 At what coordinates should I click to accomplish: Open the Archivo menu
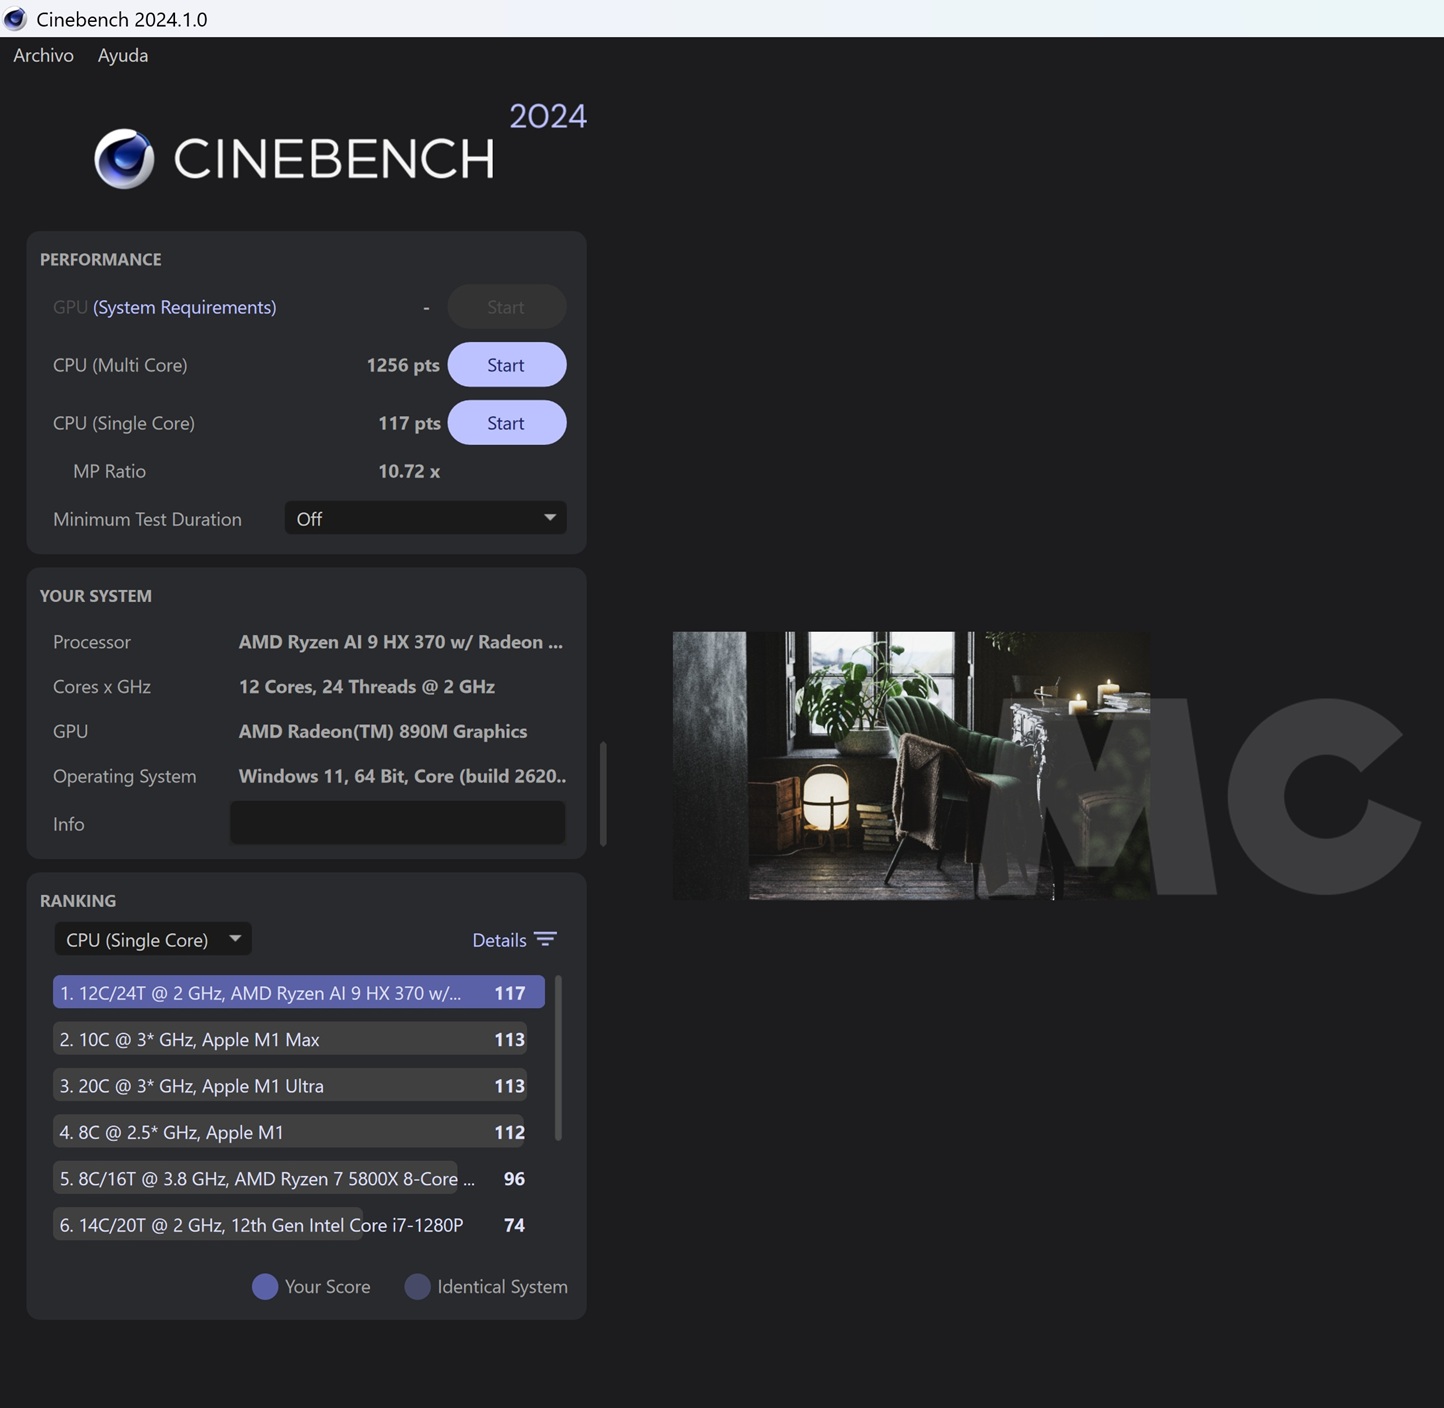coord(43,55)
